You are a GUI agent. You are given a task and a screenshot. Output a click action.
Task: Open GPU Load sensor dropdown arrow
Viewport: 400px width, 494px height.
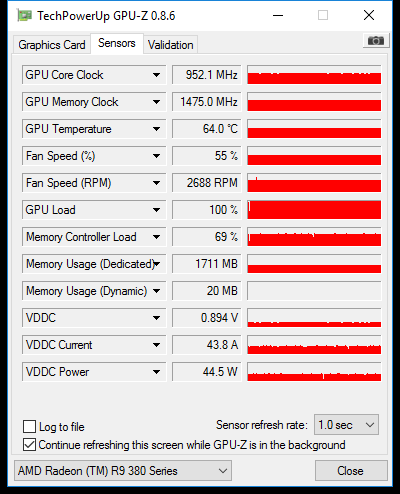click(156, 210)
